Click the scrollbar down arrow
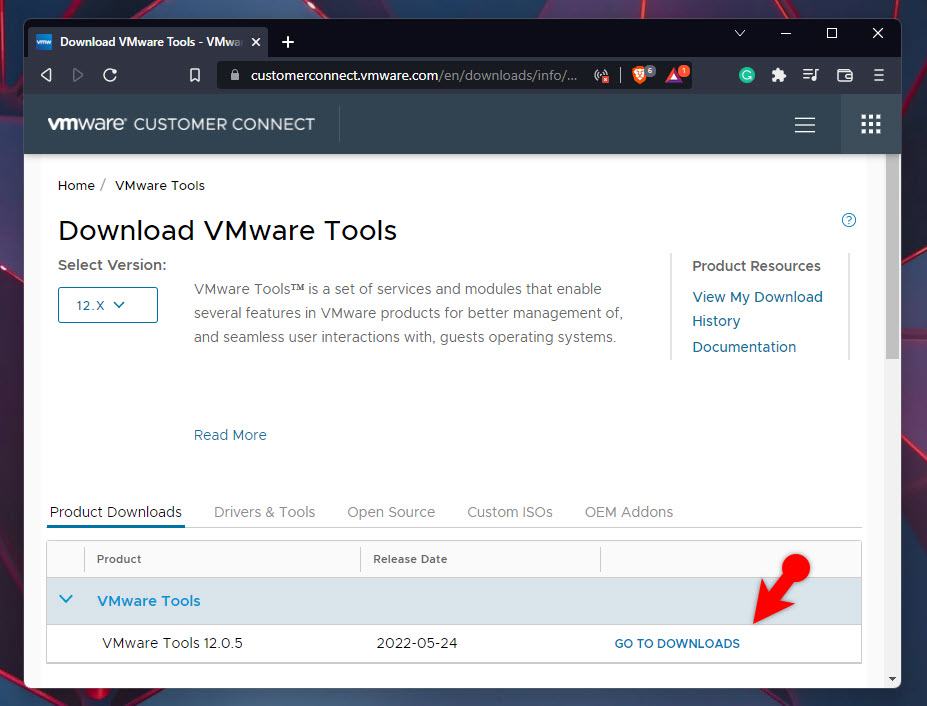 [893, 679]
